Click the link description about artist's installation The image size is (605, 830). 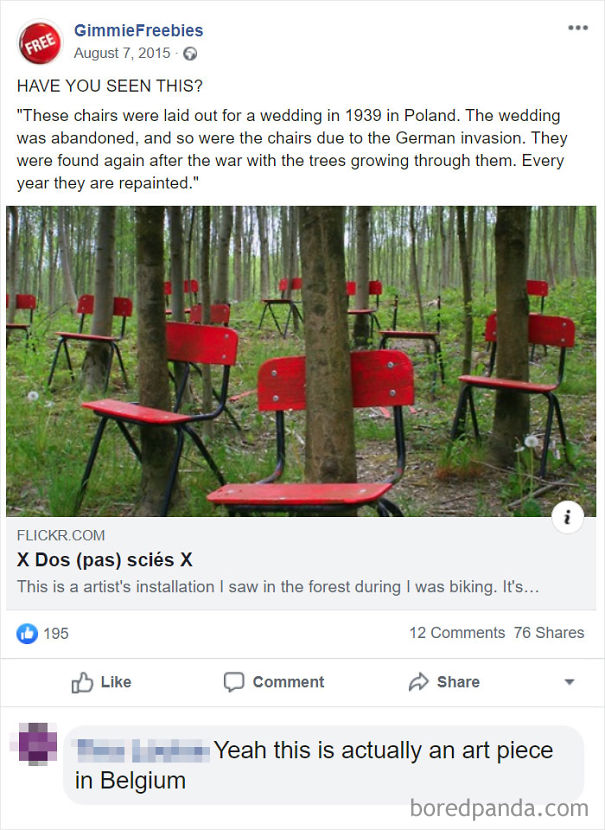click(x=278, y=587)
